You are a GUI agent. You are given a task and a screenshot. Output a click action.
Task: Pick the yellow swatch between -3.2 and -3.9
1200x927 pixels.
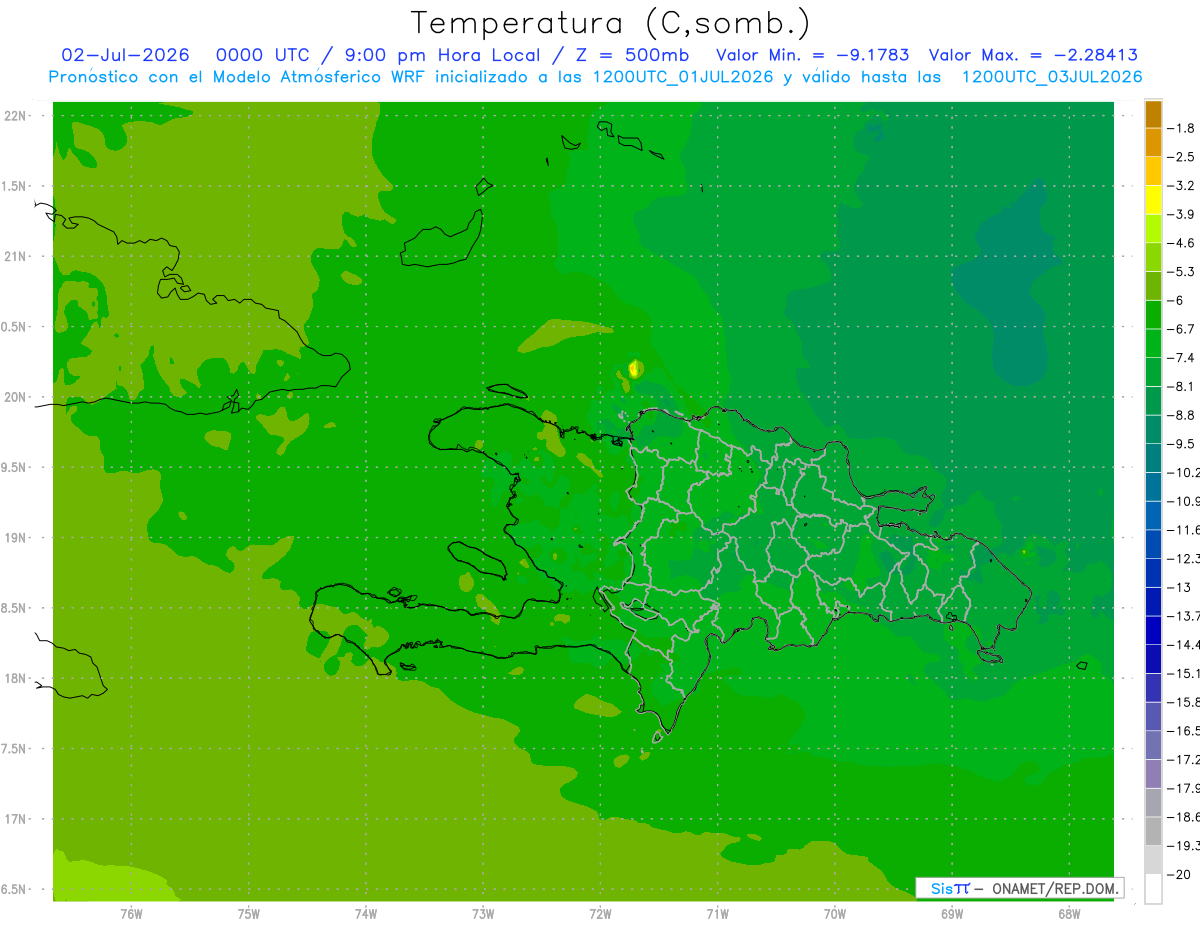coord(1153,200)
